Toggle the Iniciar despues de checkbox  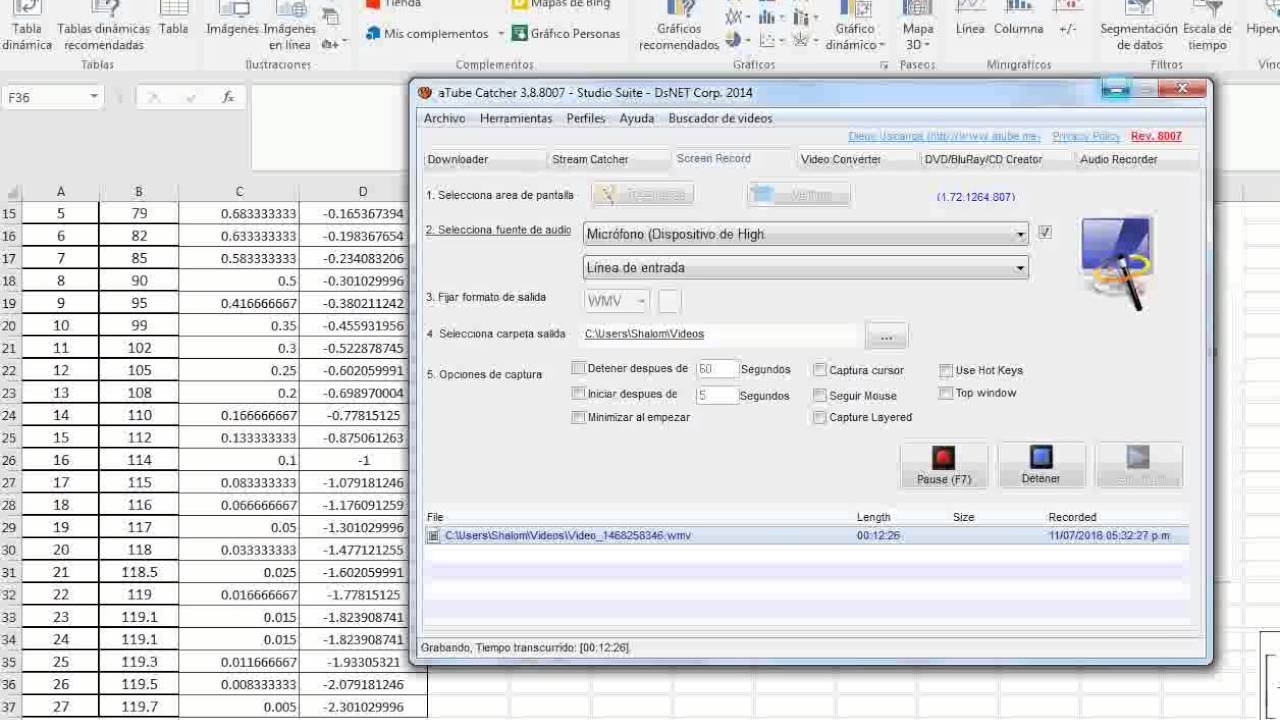(578, 393)
